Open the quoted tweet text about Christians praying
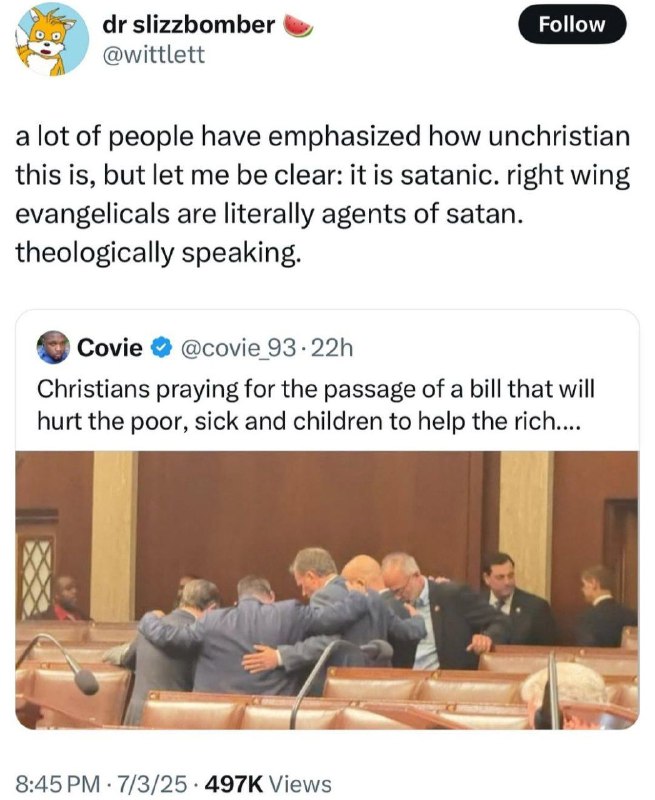Image resolution: width=655 pixels, height=800 pixels. (316, 405)
